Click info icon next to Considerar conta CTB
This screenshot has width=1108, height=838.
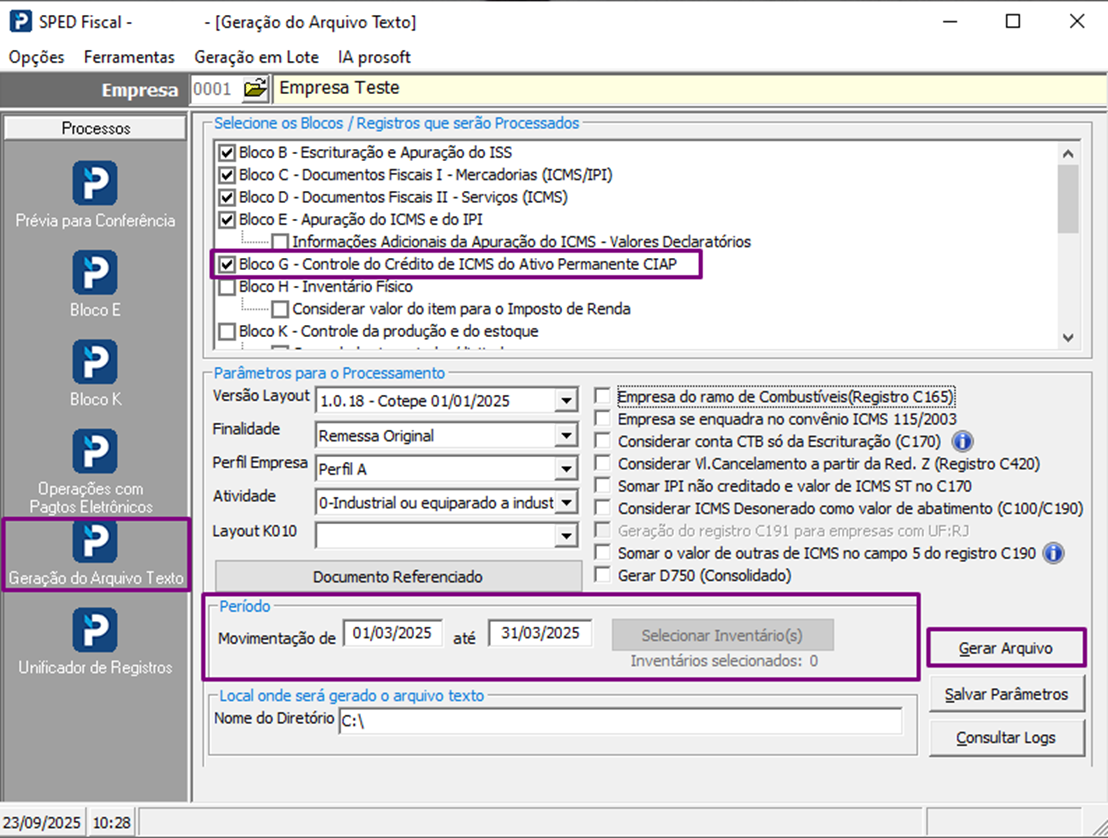[962, 441]
